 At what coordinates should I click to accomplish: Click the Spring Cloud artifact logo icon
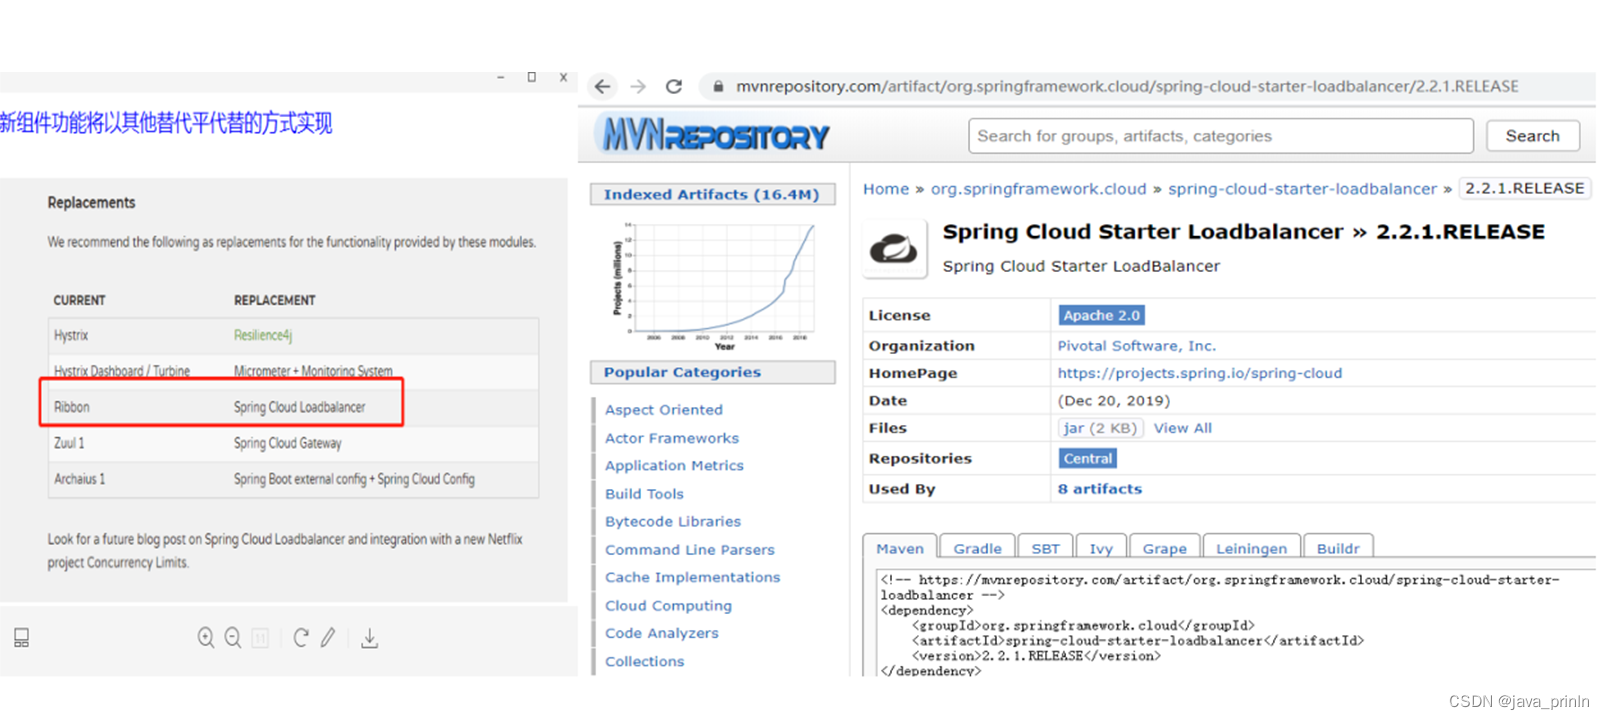[893, 248]
